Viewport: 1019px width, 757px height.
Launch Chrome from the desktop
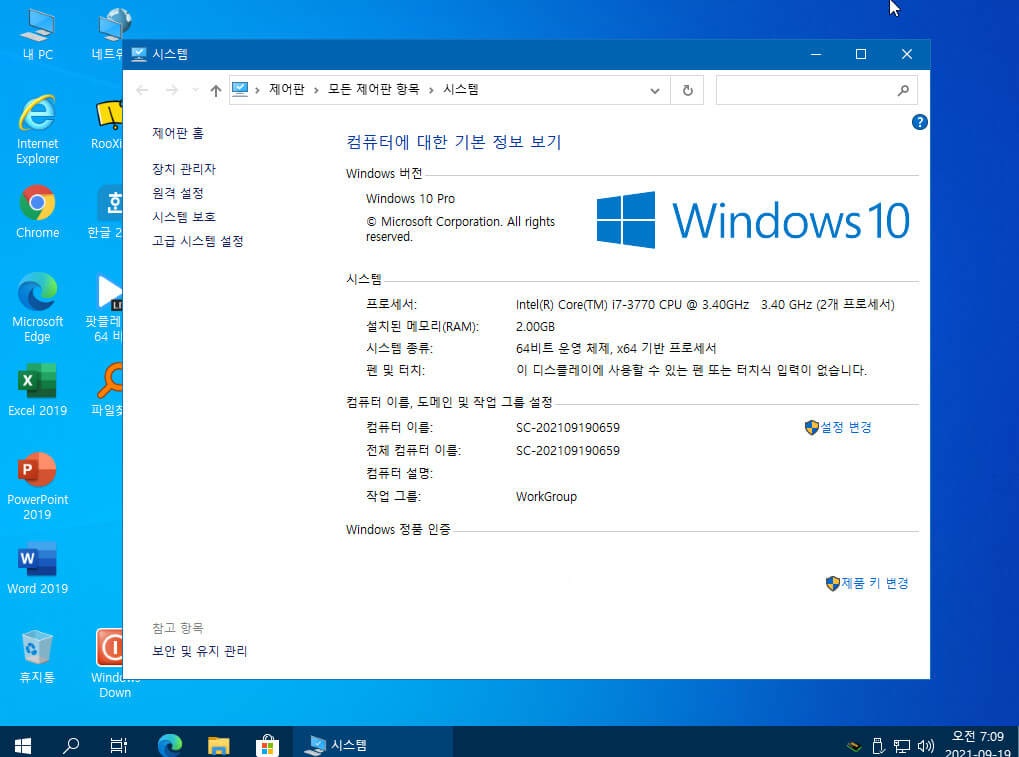37,212
